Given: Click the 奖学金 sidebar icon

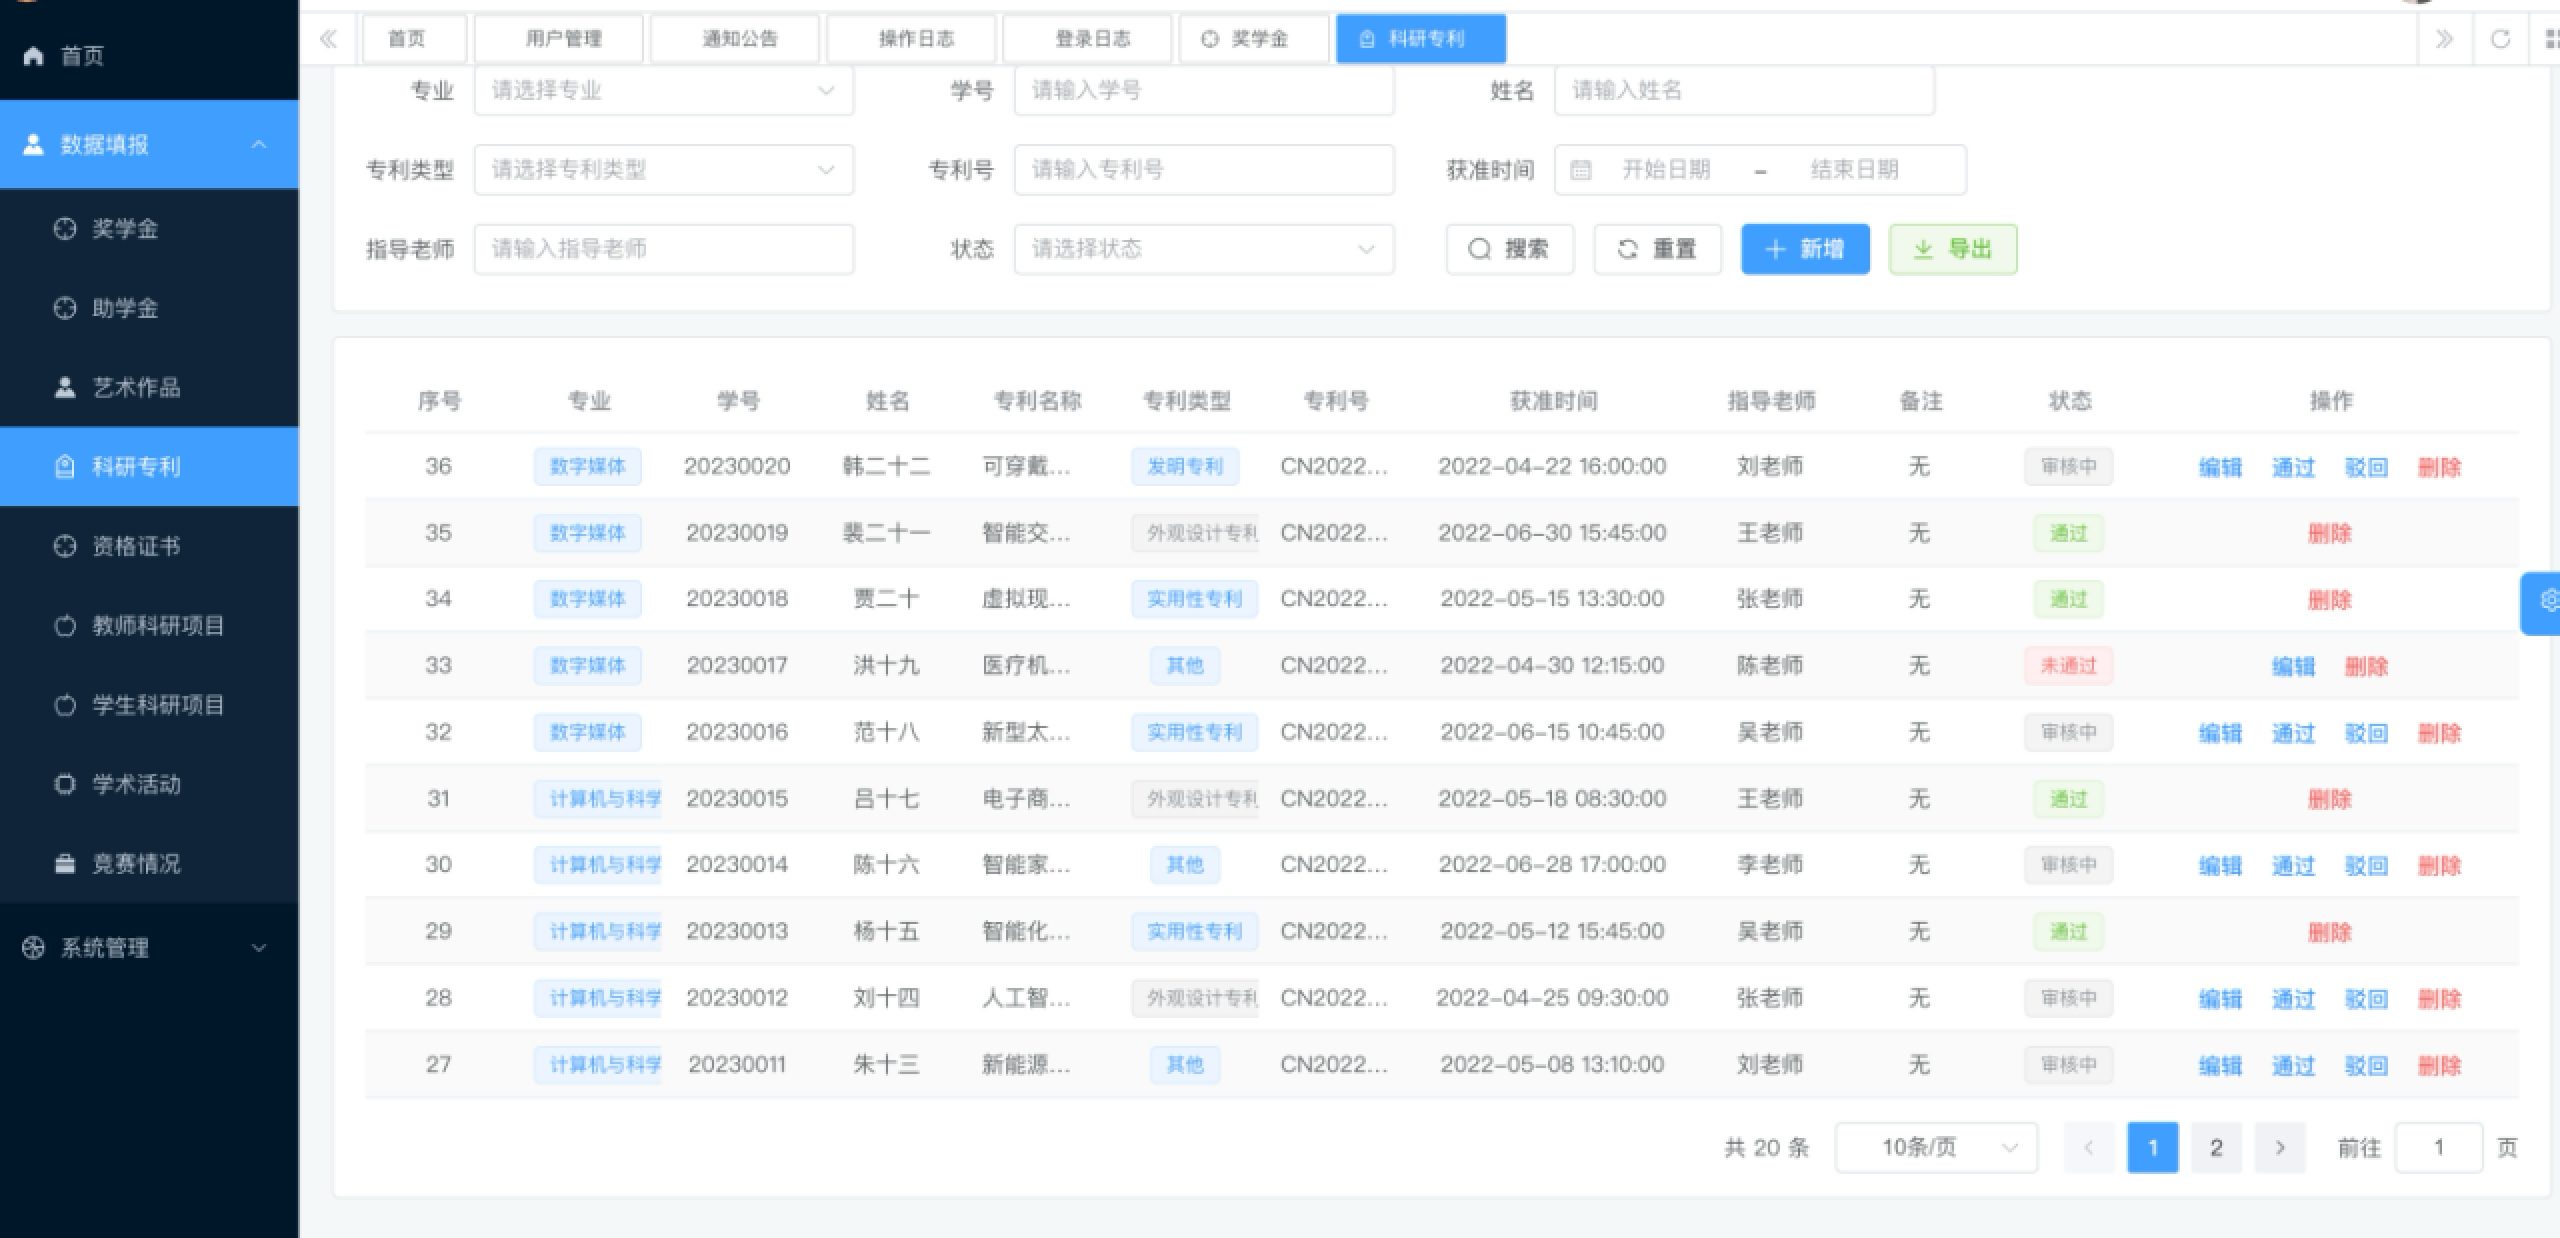Looking at the screenshot, I should [x=65, y=229].
